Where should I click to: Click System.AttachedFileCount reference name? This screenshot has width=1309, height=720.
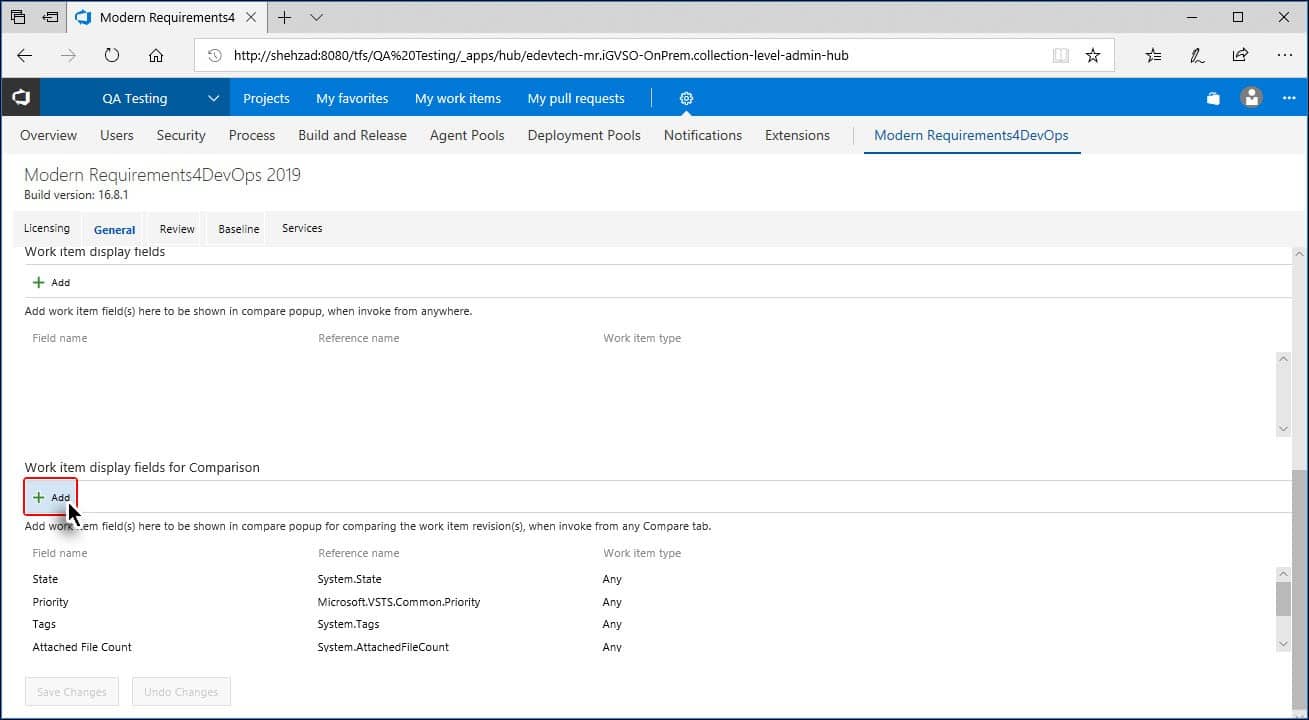[383, 647]
